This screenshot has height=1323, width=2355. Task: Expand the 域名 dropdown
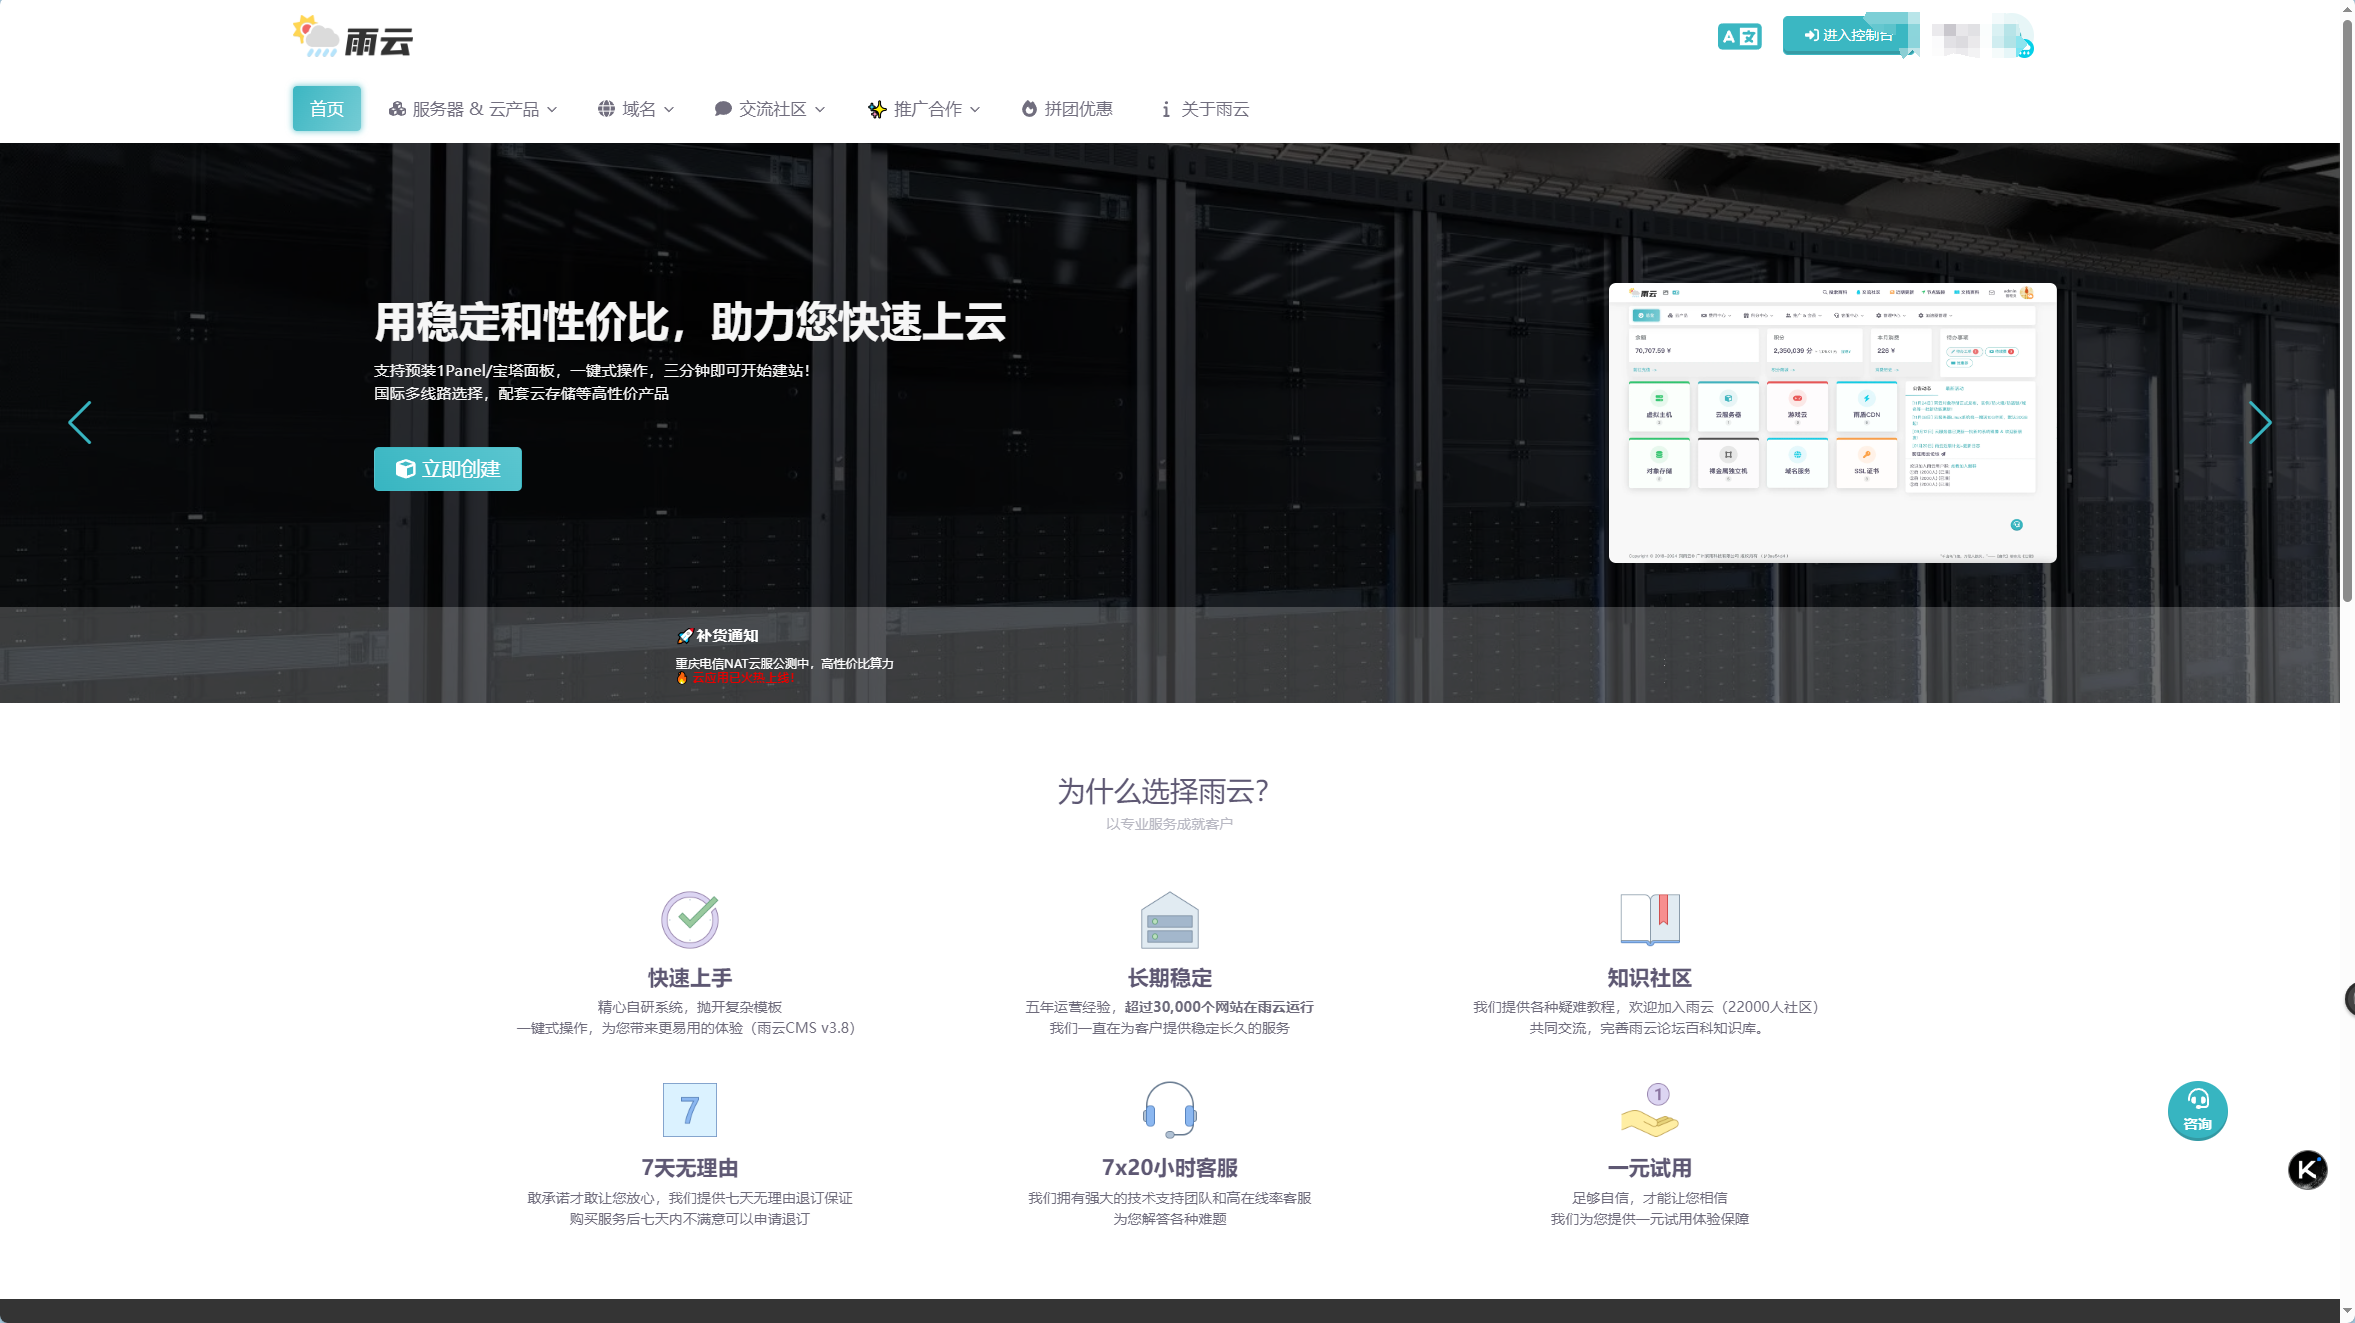[636, 109]
